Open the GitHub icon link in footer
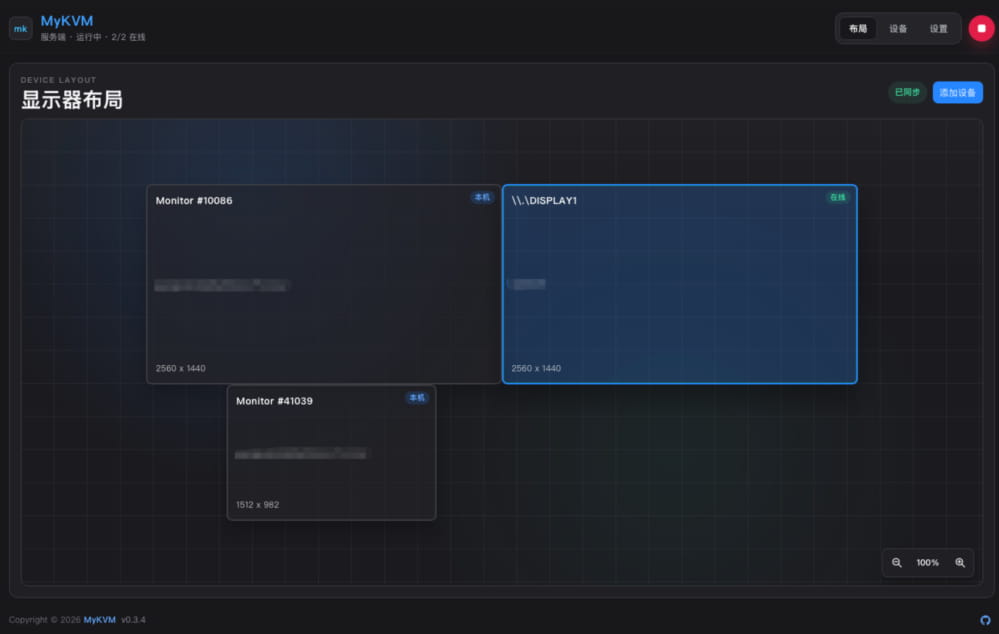 [985, 620]
